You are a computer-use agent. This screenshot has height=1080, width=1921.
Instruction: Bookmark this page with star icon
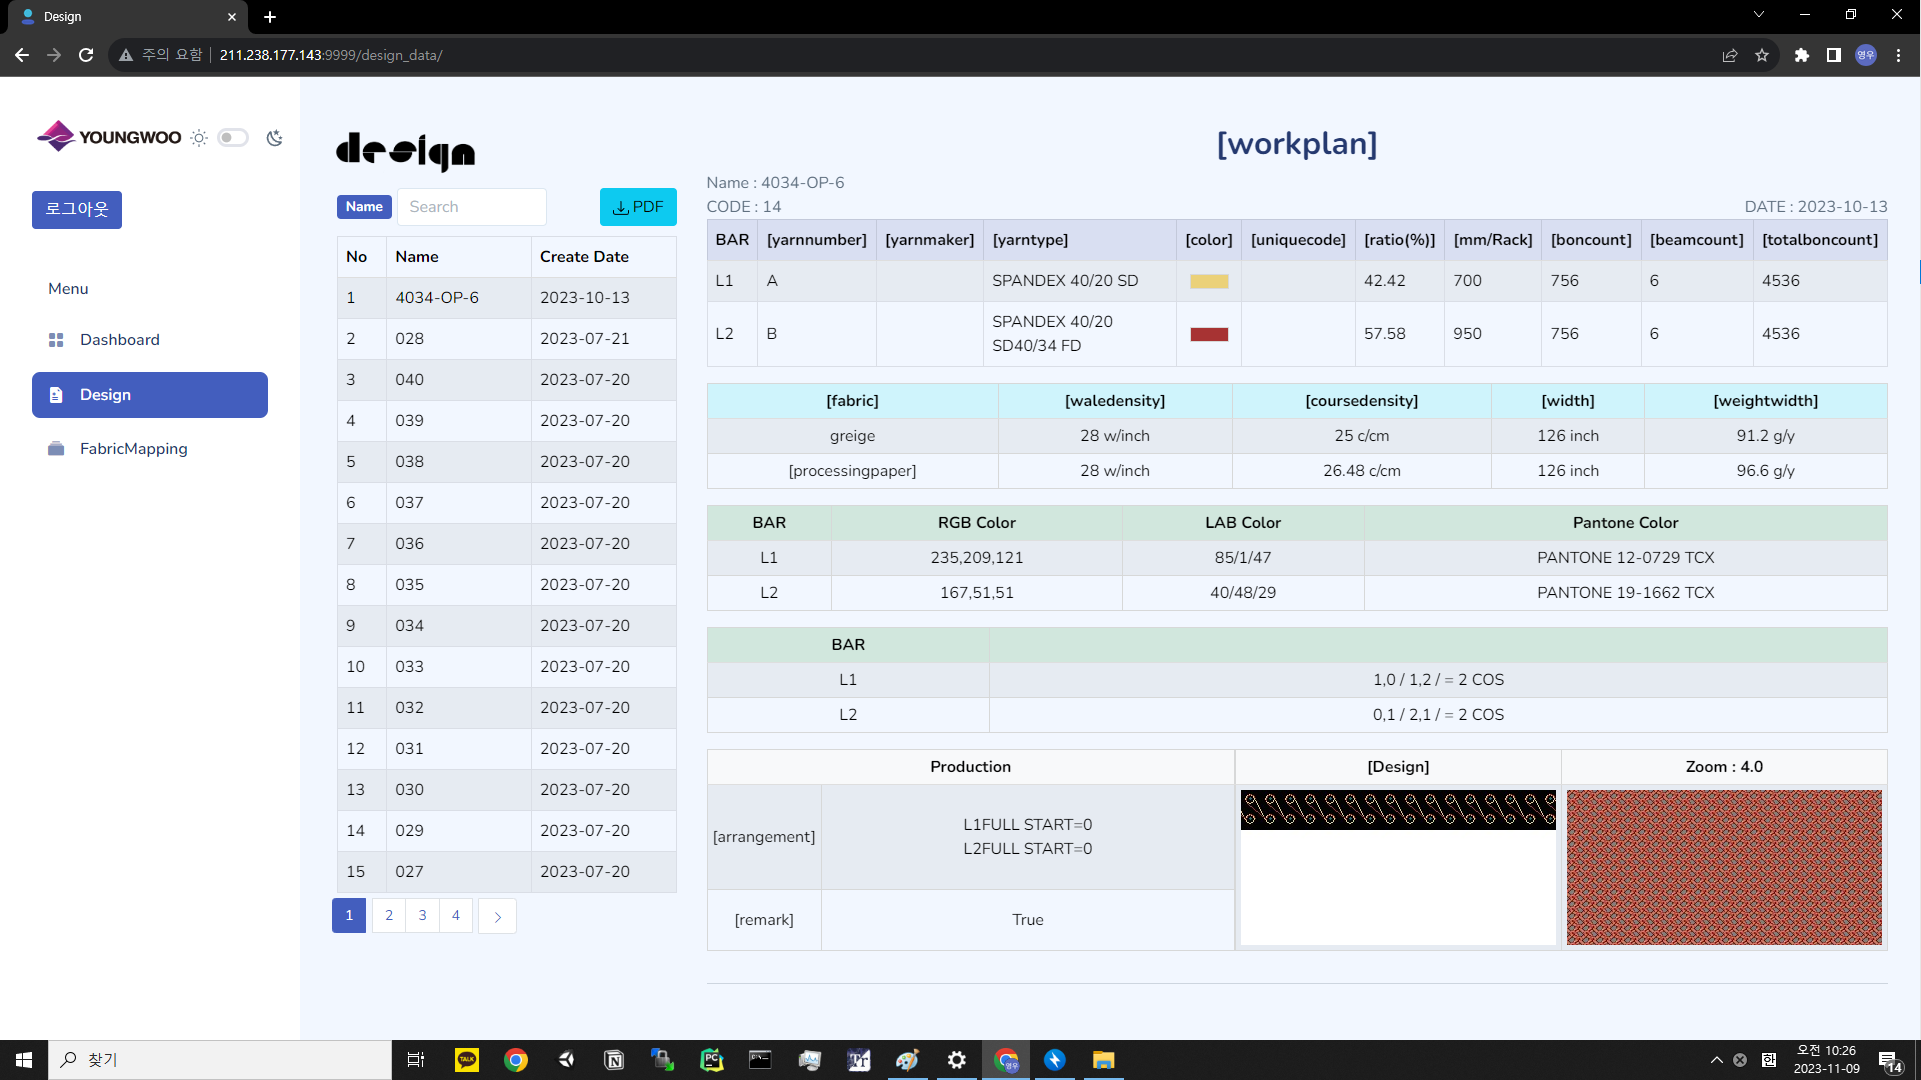[1762, 55]
